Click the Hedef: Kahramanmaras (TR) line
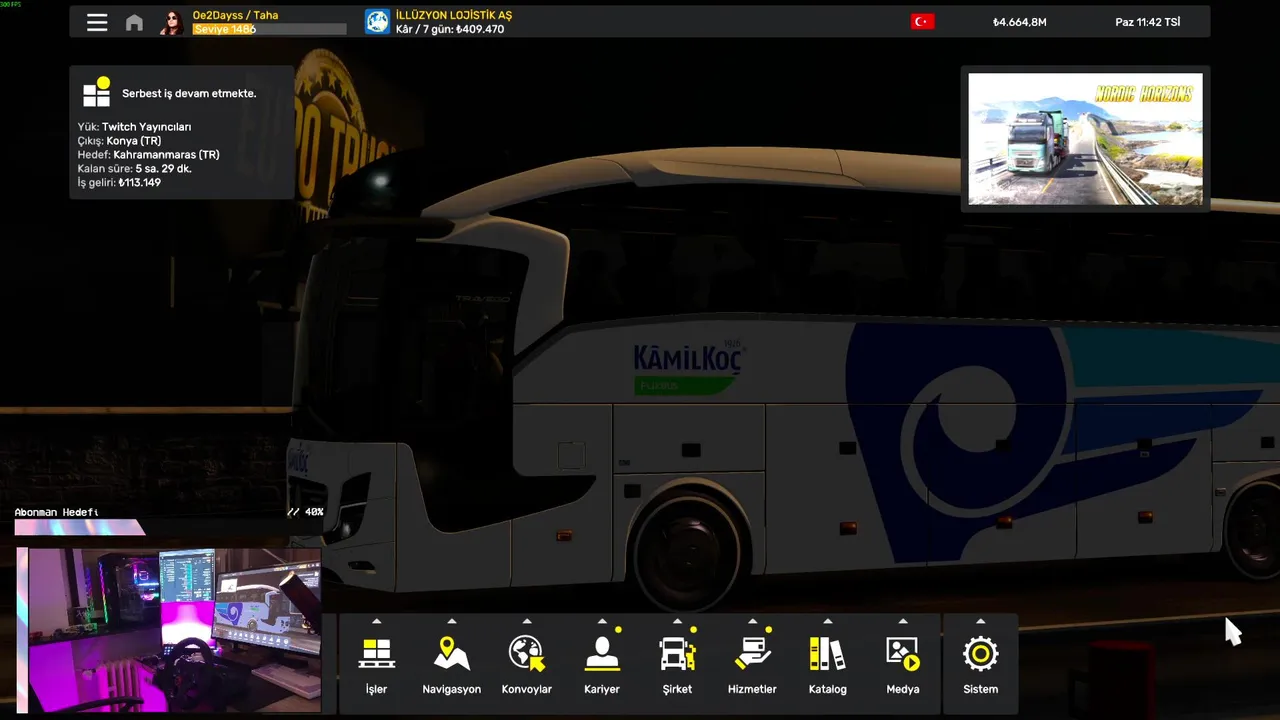 coord(148,155)
